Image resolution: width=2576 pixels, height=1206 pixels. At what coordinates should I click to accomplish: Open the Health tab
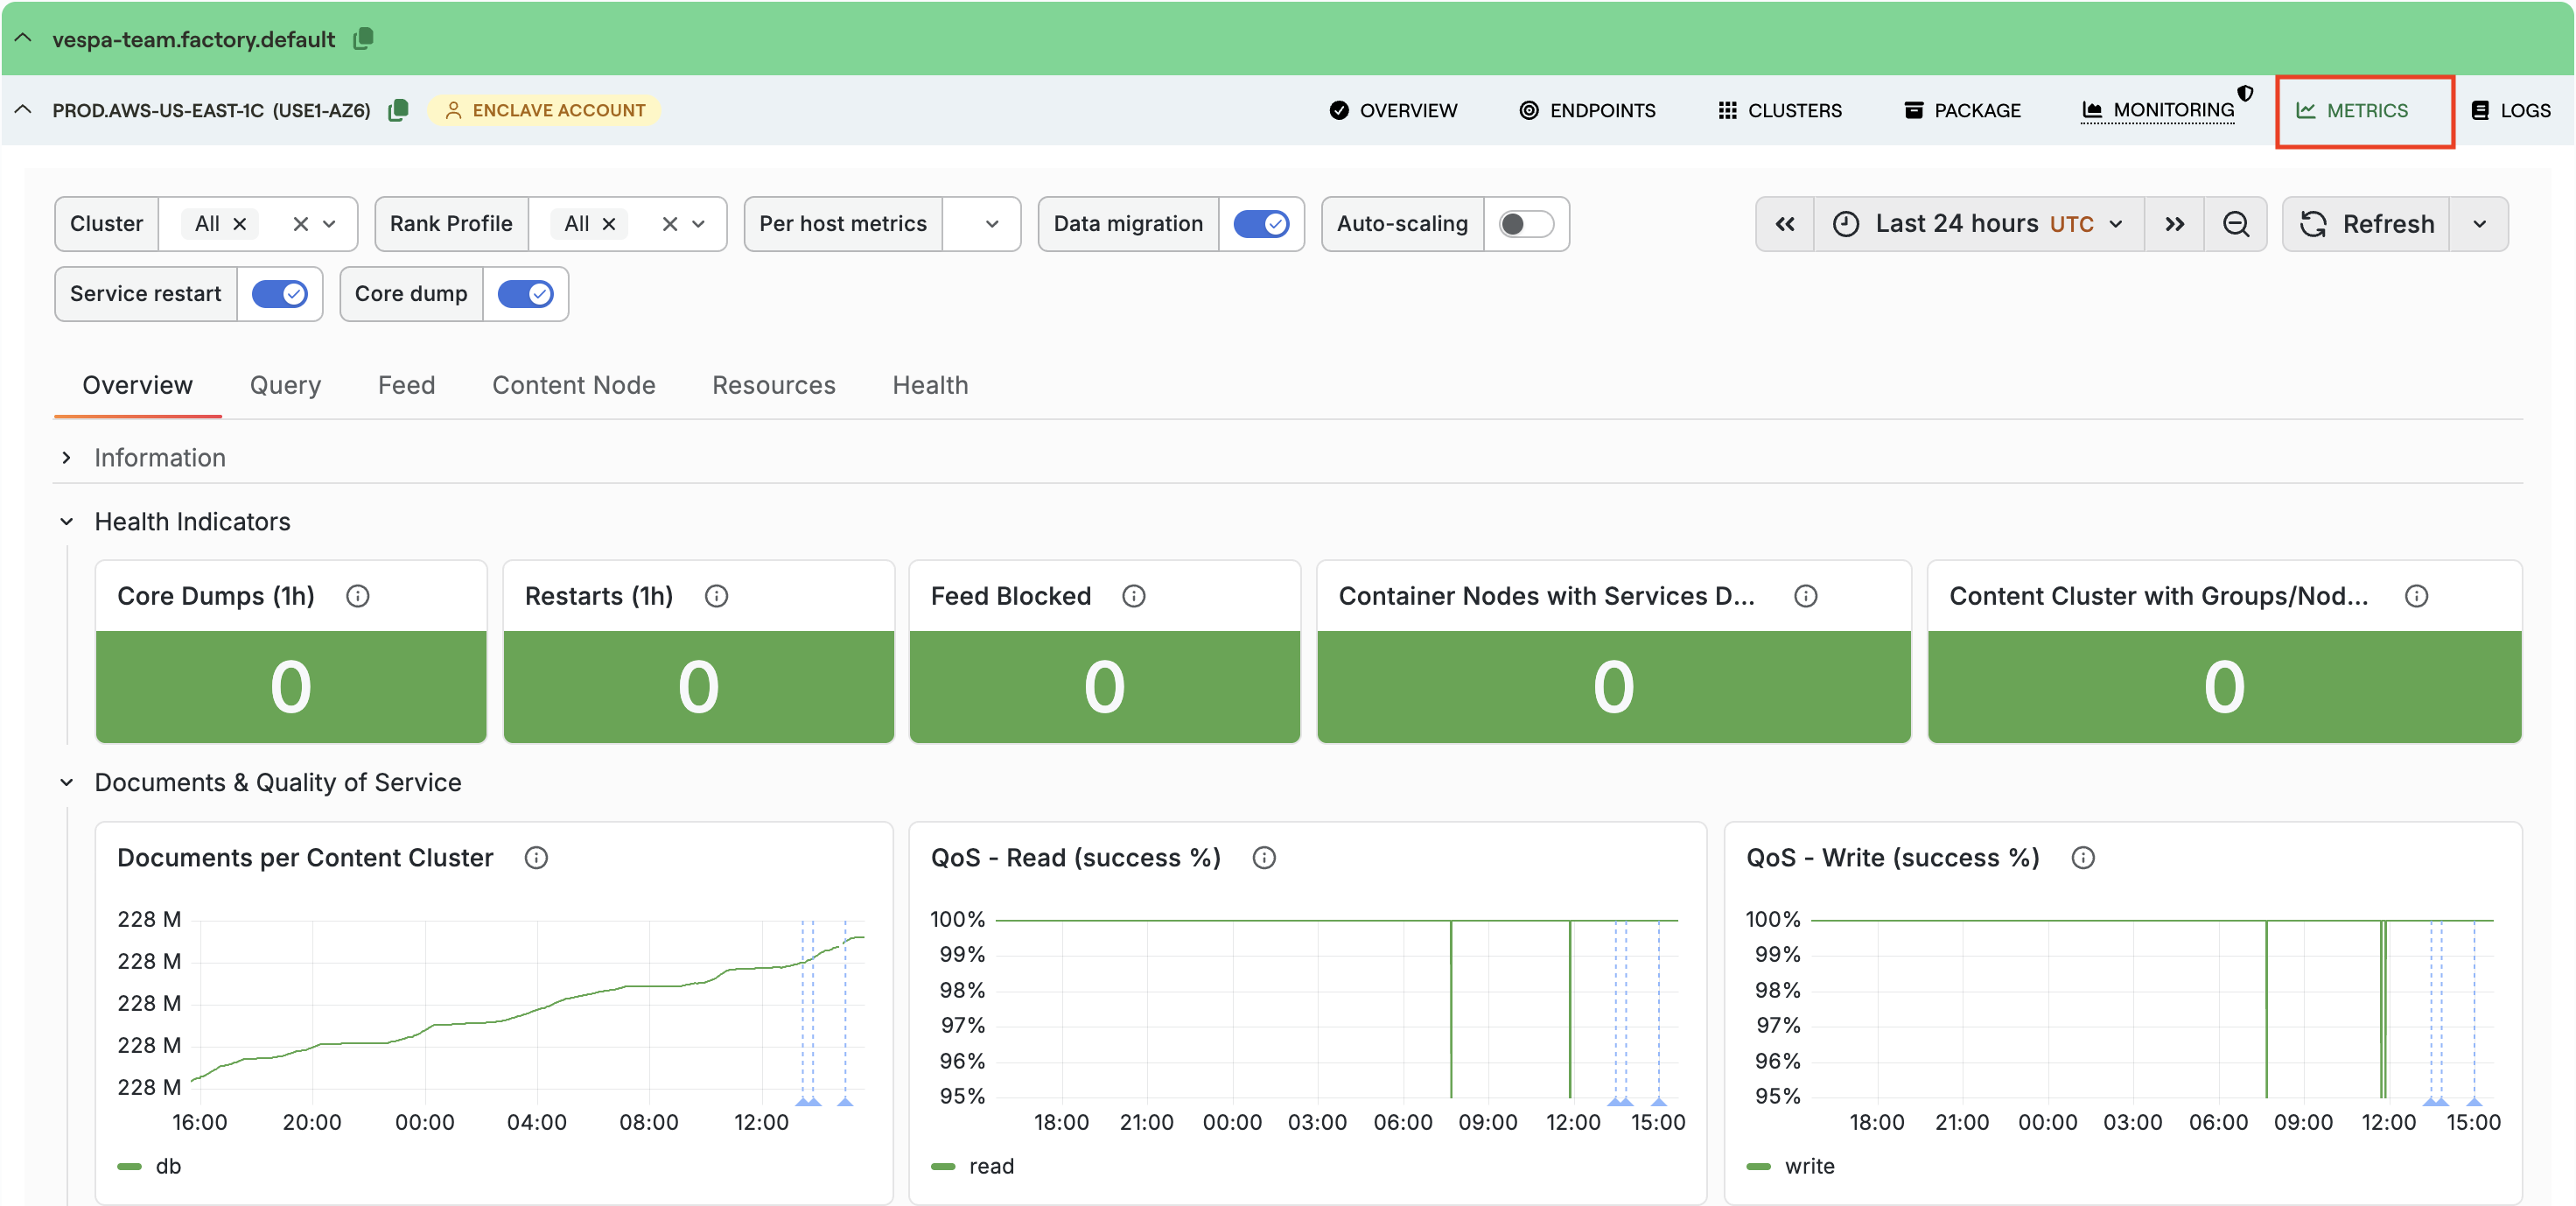coord(930,385)
